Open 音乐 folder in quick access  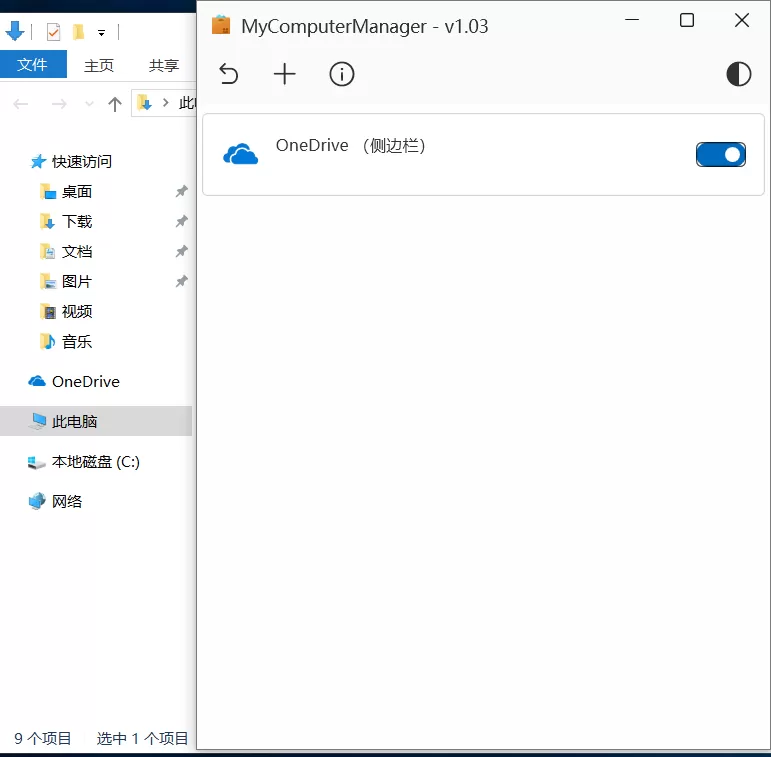tap(77, 342)
